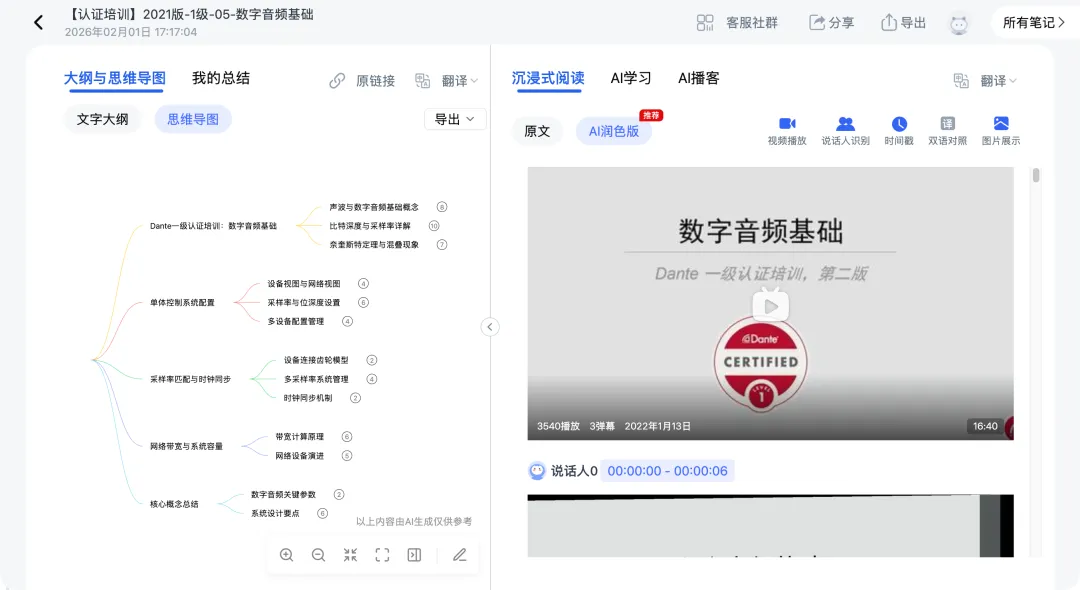Image resolution: width=1080 pixels, height=590 pixels.
Task: Expand 声波与数字音频基础概念 count badge 8
Action: click(442, 207)
